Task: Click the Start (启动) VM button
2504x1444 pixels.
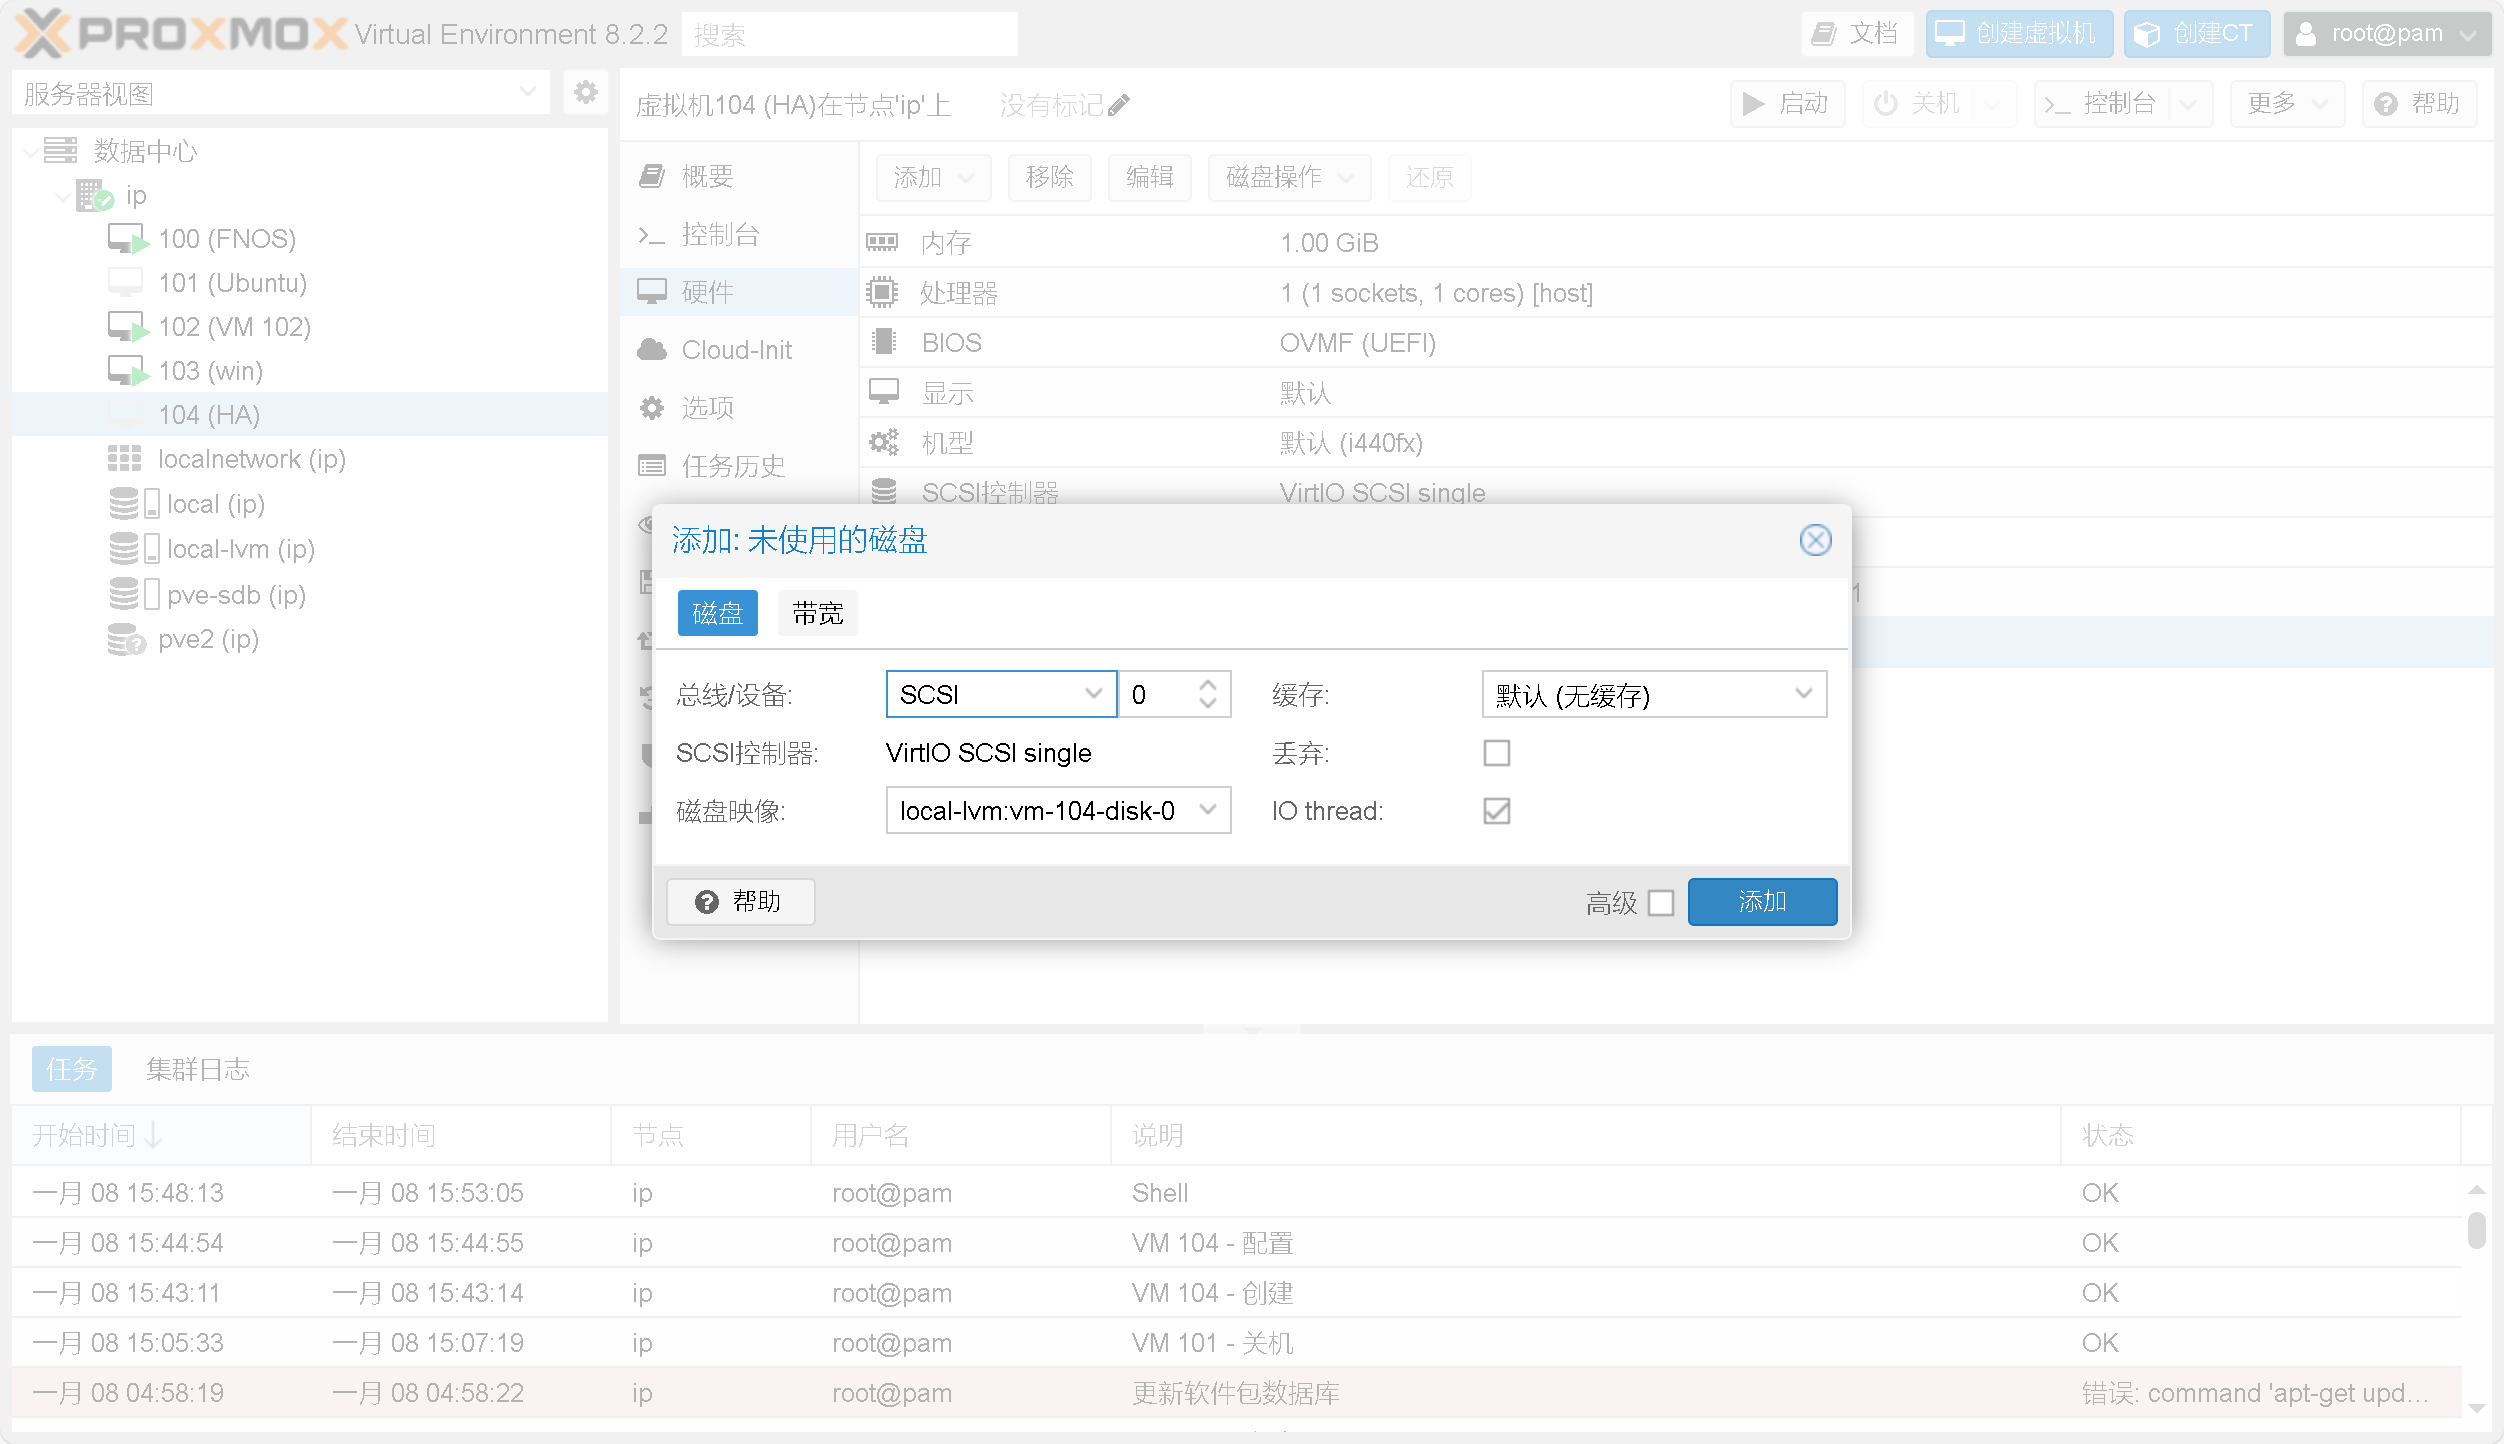Action: [x=1787, y=103]
